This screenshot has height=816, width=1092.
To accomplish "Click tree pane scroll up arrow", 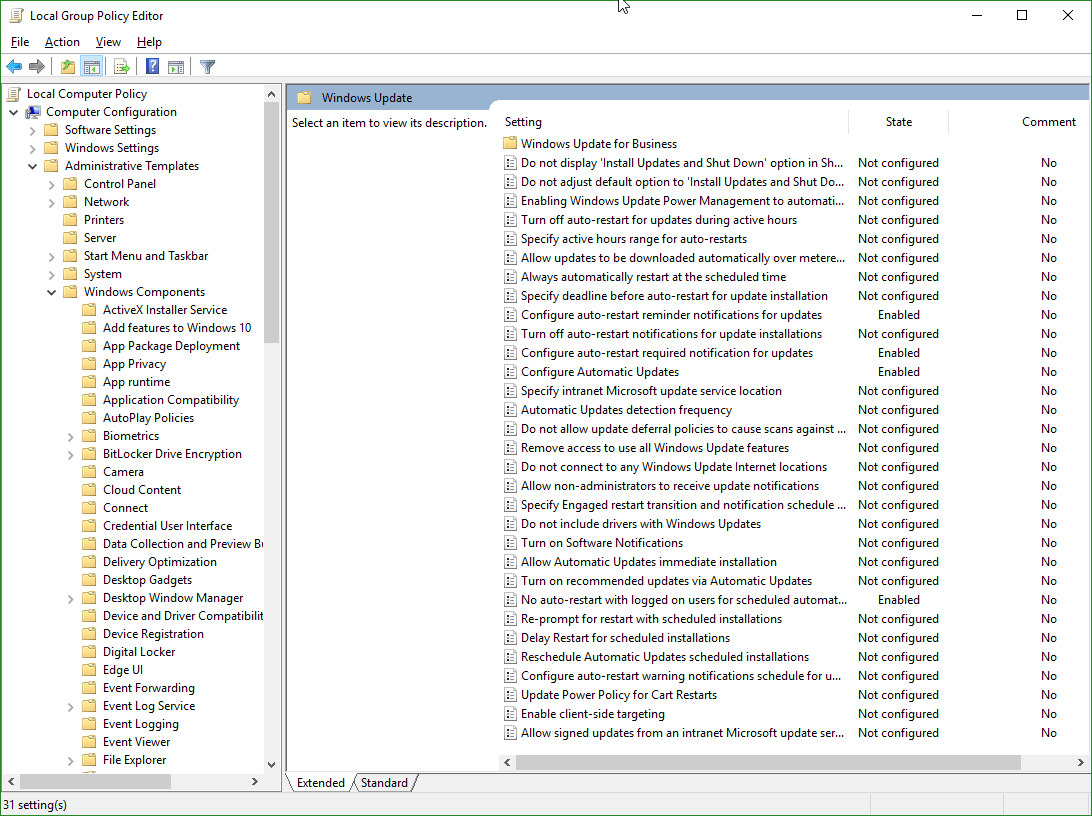I will point(272,94).
